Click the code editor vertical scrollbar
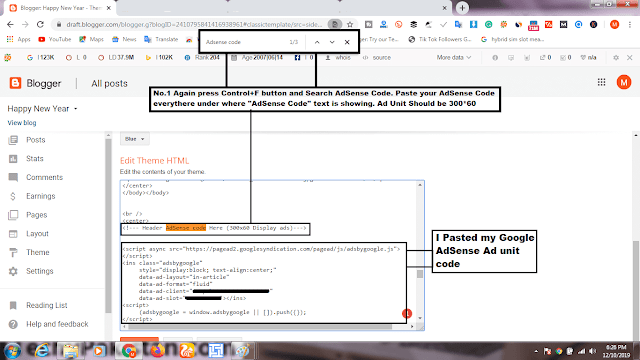Image resolution: width=640 pixels, height=360 pixels. click(x=420, y=252)
